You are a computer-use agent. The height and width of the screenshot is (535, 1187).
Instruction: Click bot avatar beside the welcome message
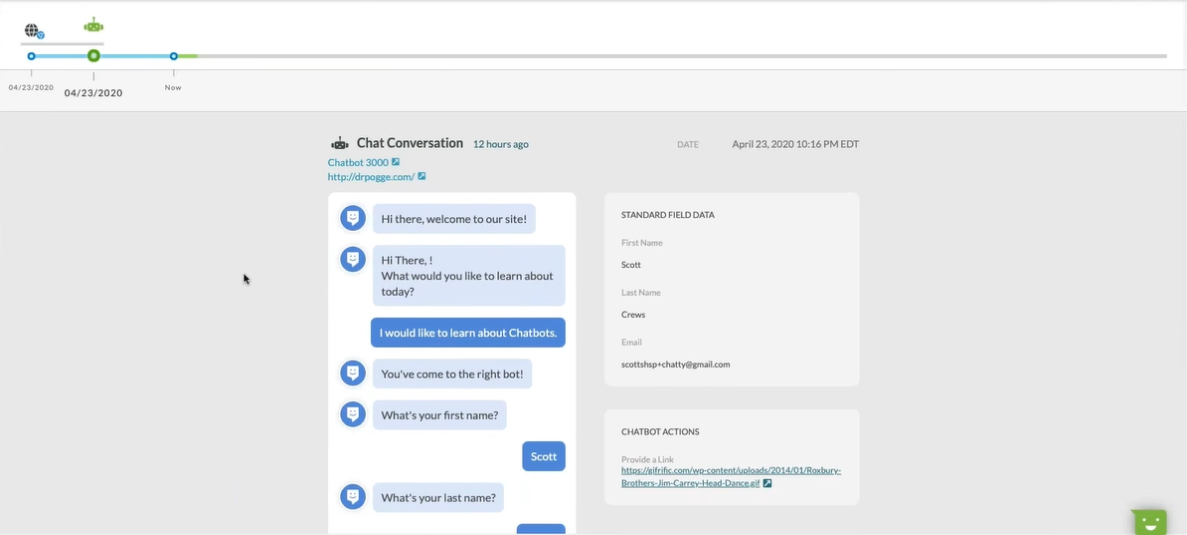(352, 218)
